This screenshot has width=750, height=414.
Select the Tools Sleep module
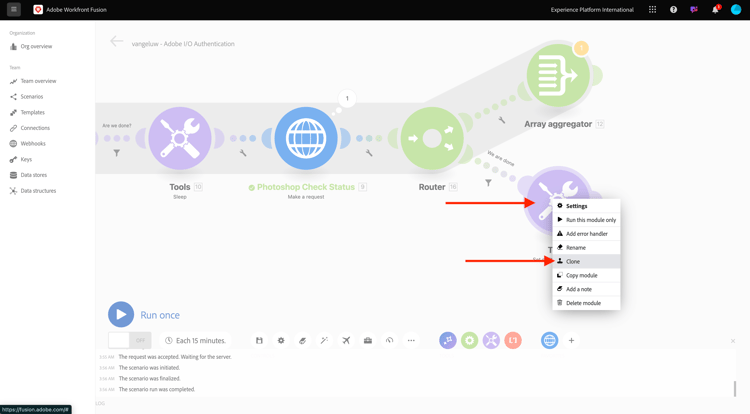180,138
